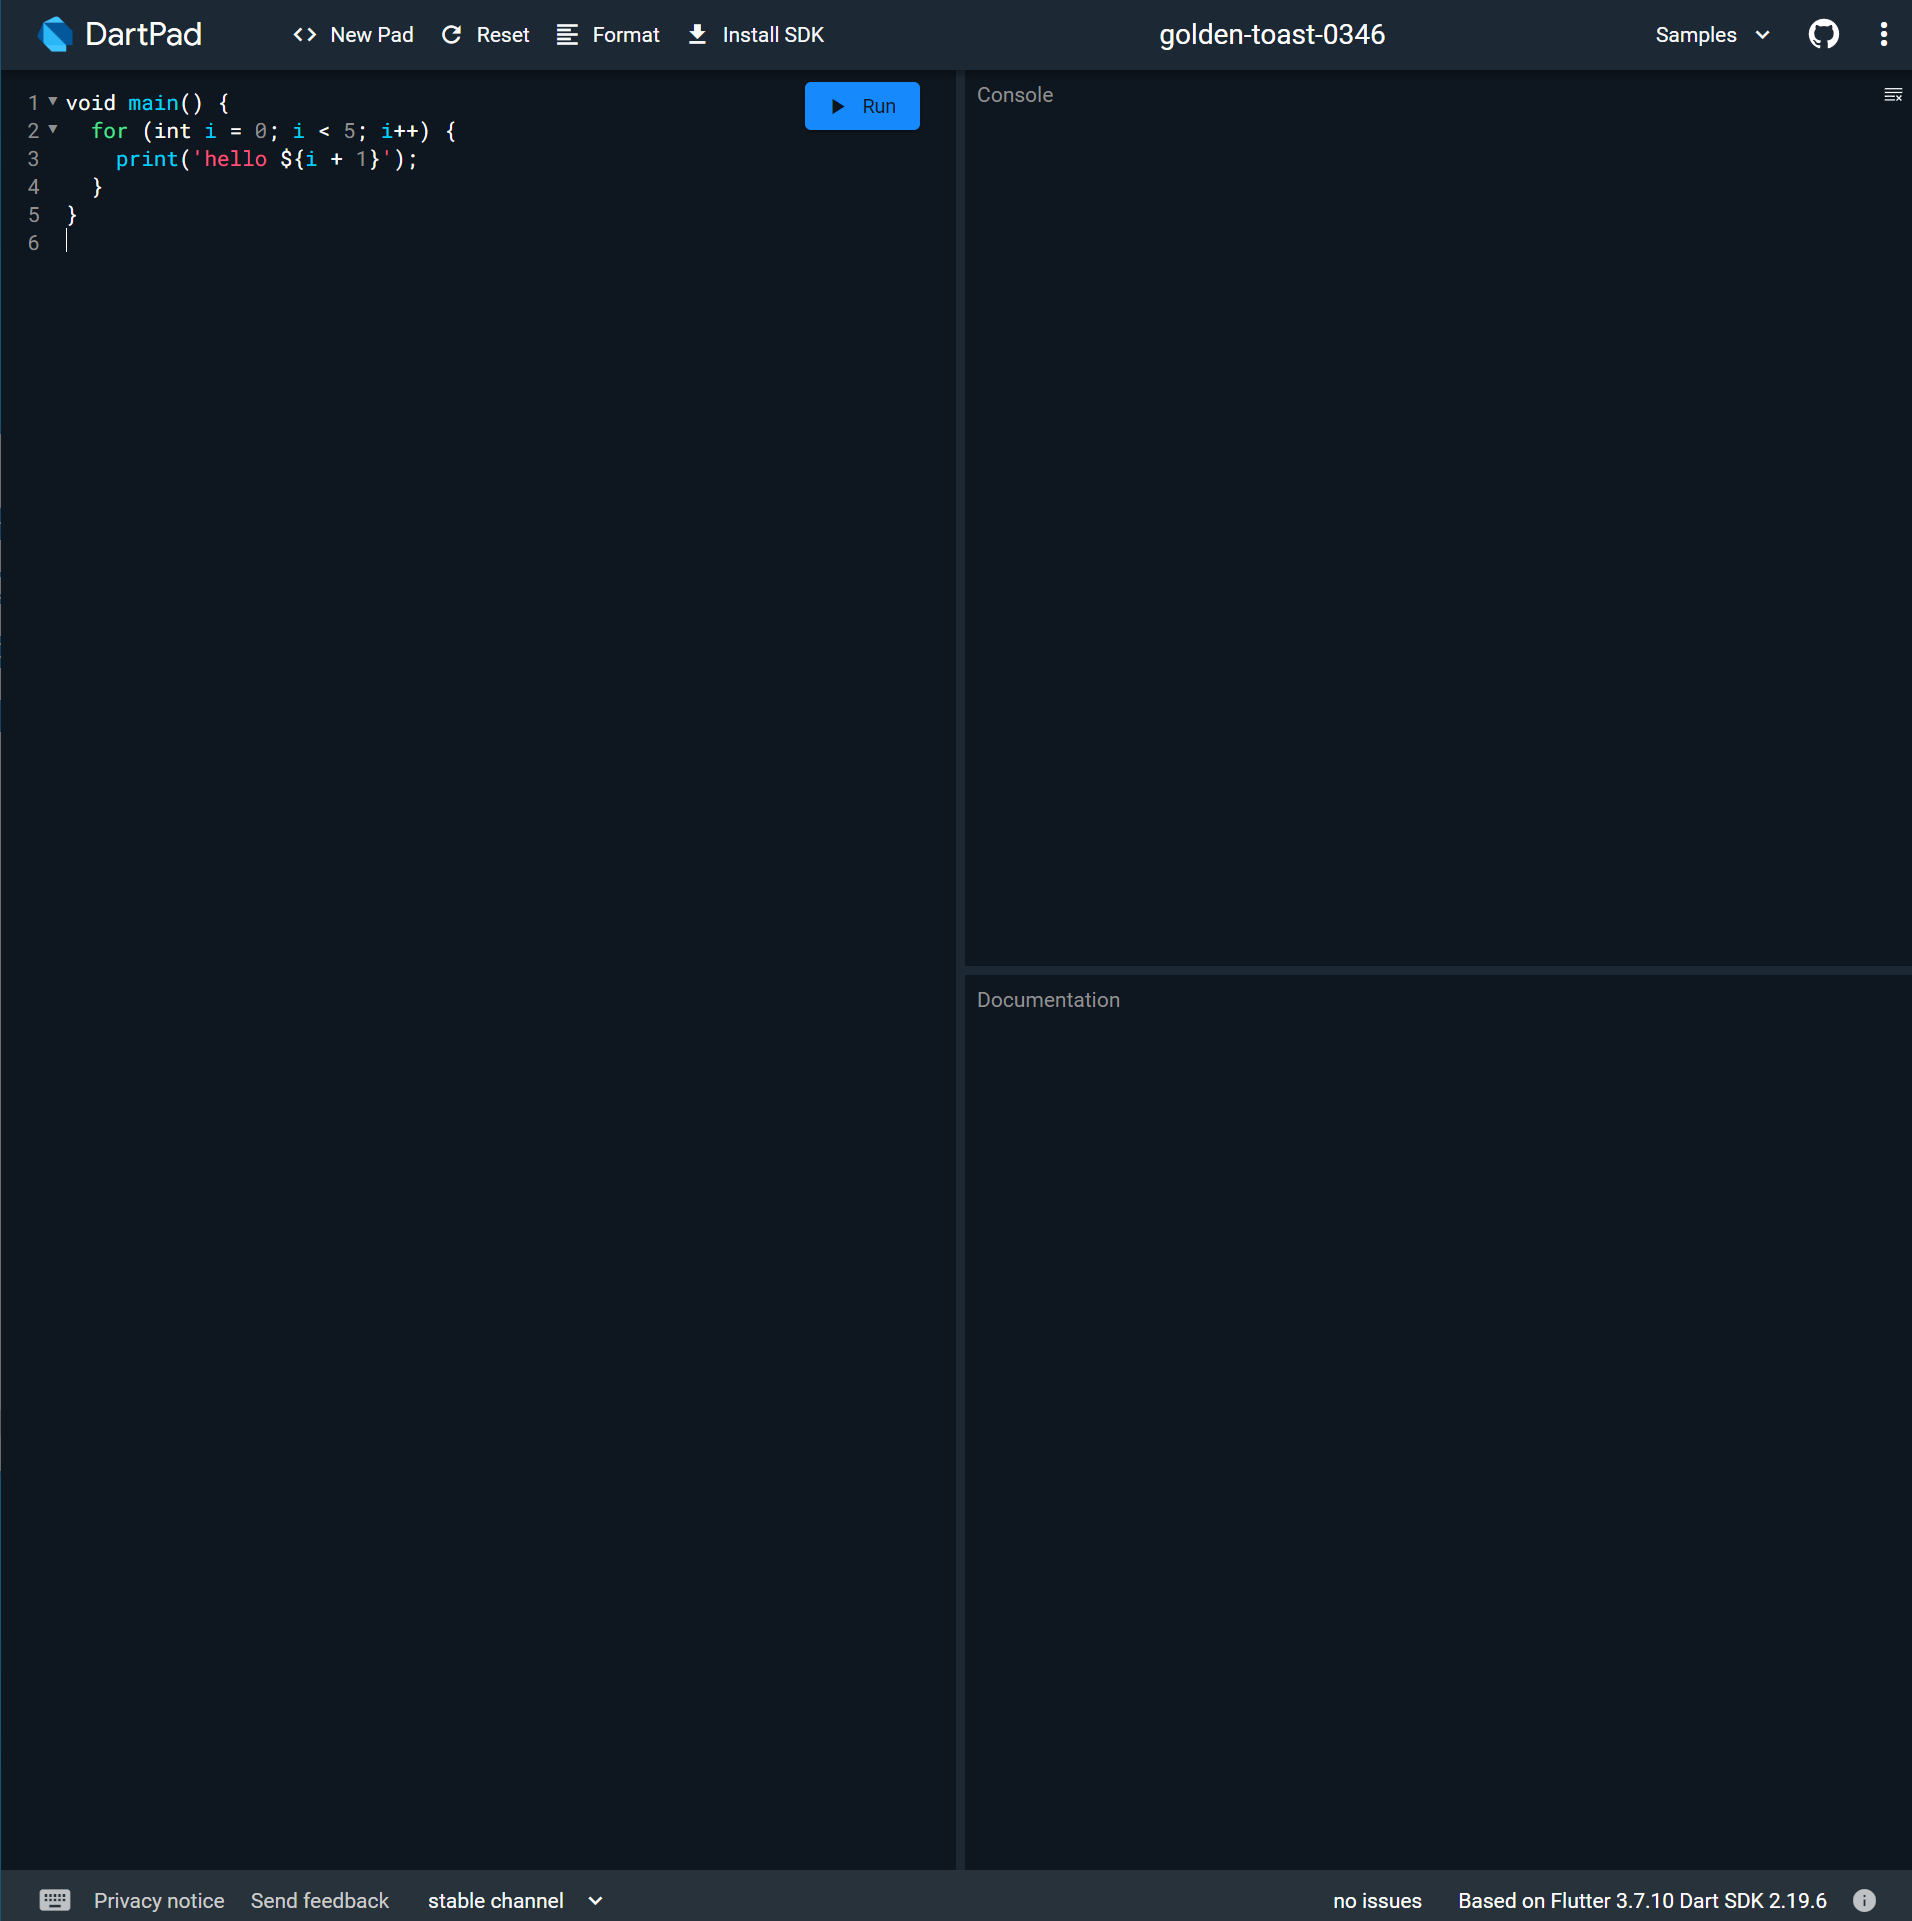Open the GitHub repository icon

[1823, 34]
